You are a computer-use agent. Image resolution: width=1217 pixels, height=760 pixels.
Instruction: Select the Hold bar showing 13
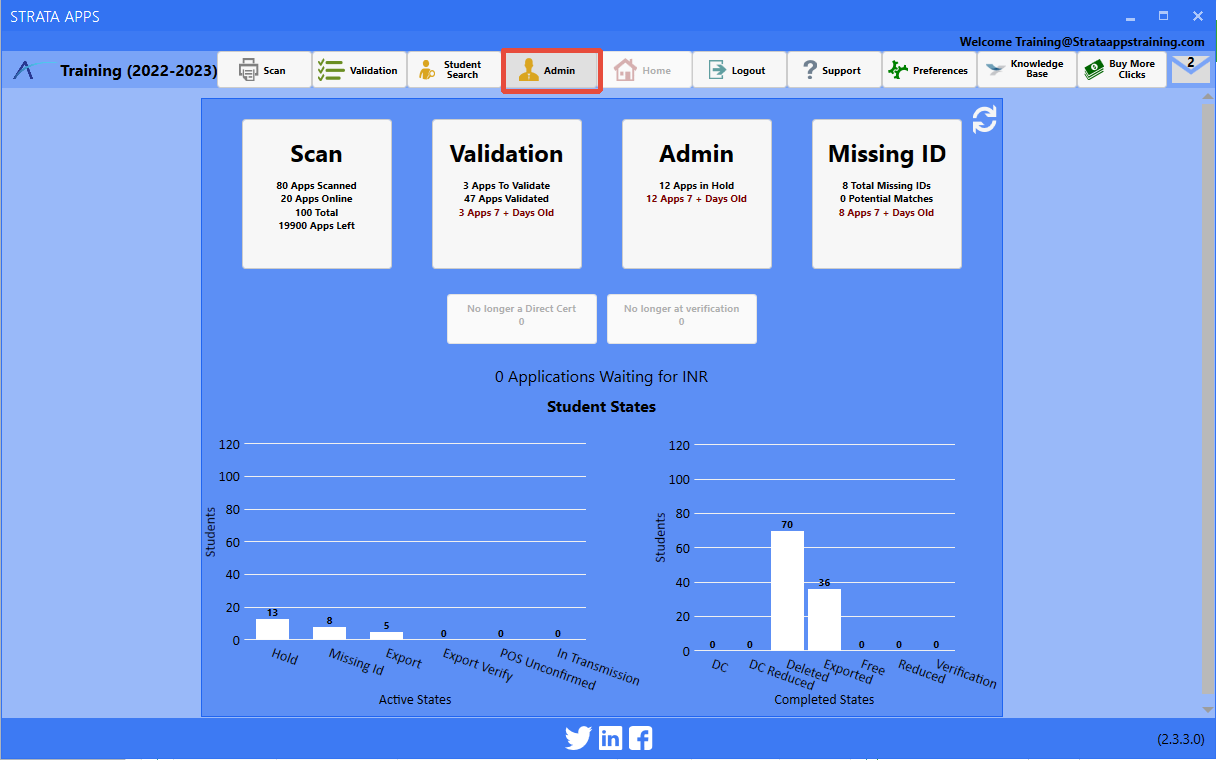point(272,629)
